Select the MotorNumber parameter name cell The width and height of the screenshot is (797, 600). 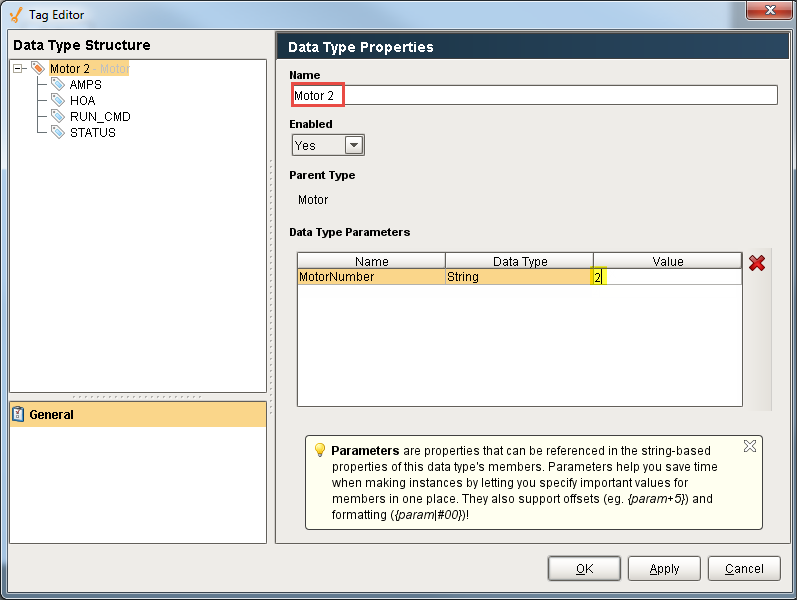pyautogui.click(x=371, y=277)
